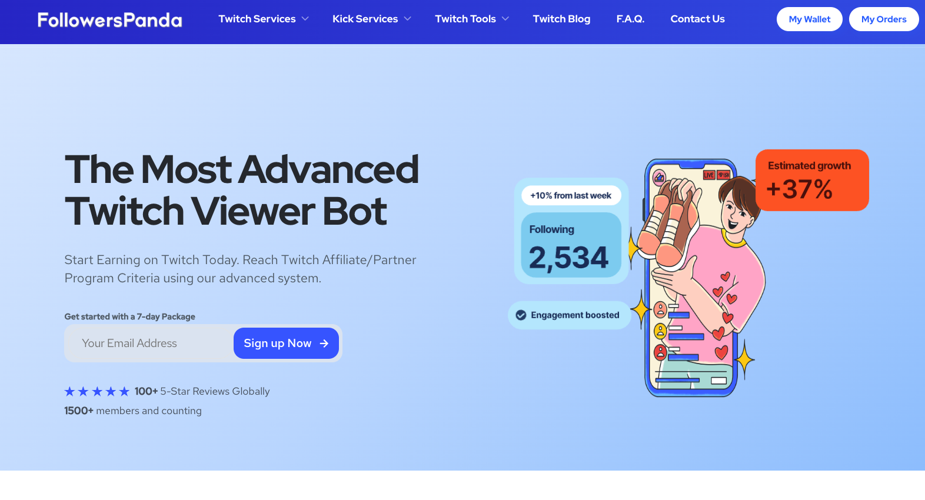Click the 1500+ members and counting text
The width and height of the screenshot is (925, 500).
[x=133, y=411]
